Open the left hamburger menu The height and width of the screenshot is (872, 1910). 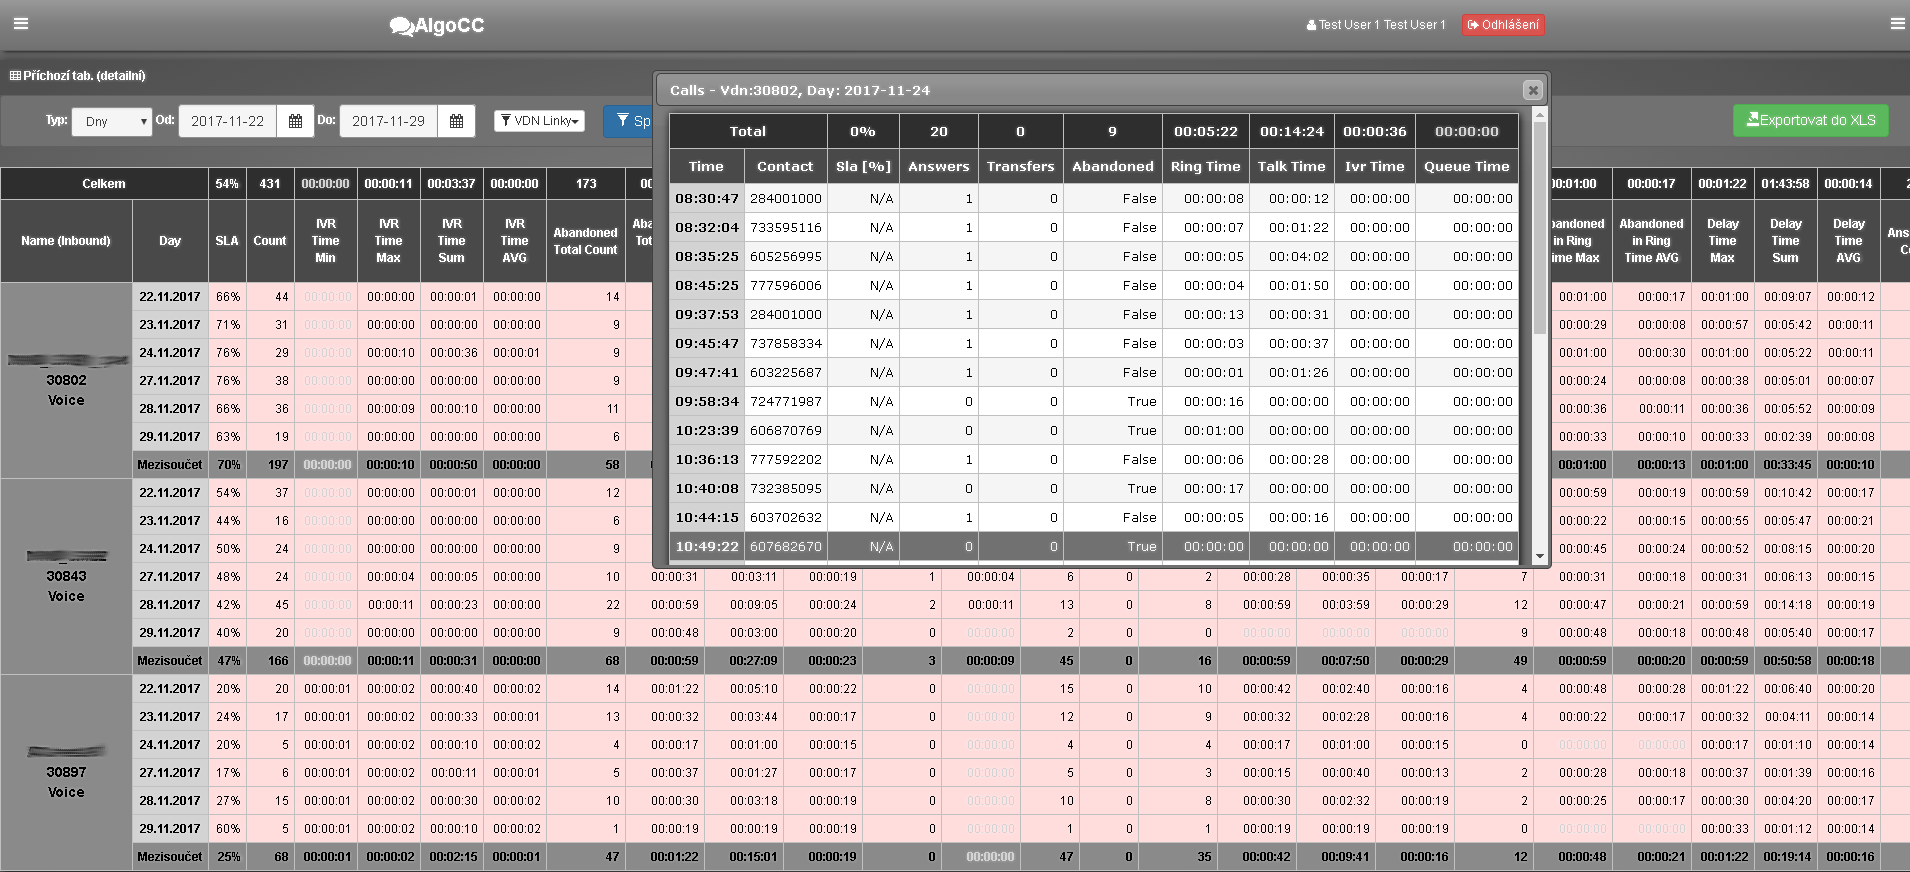pos(20,24)
